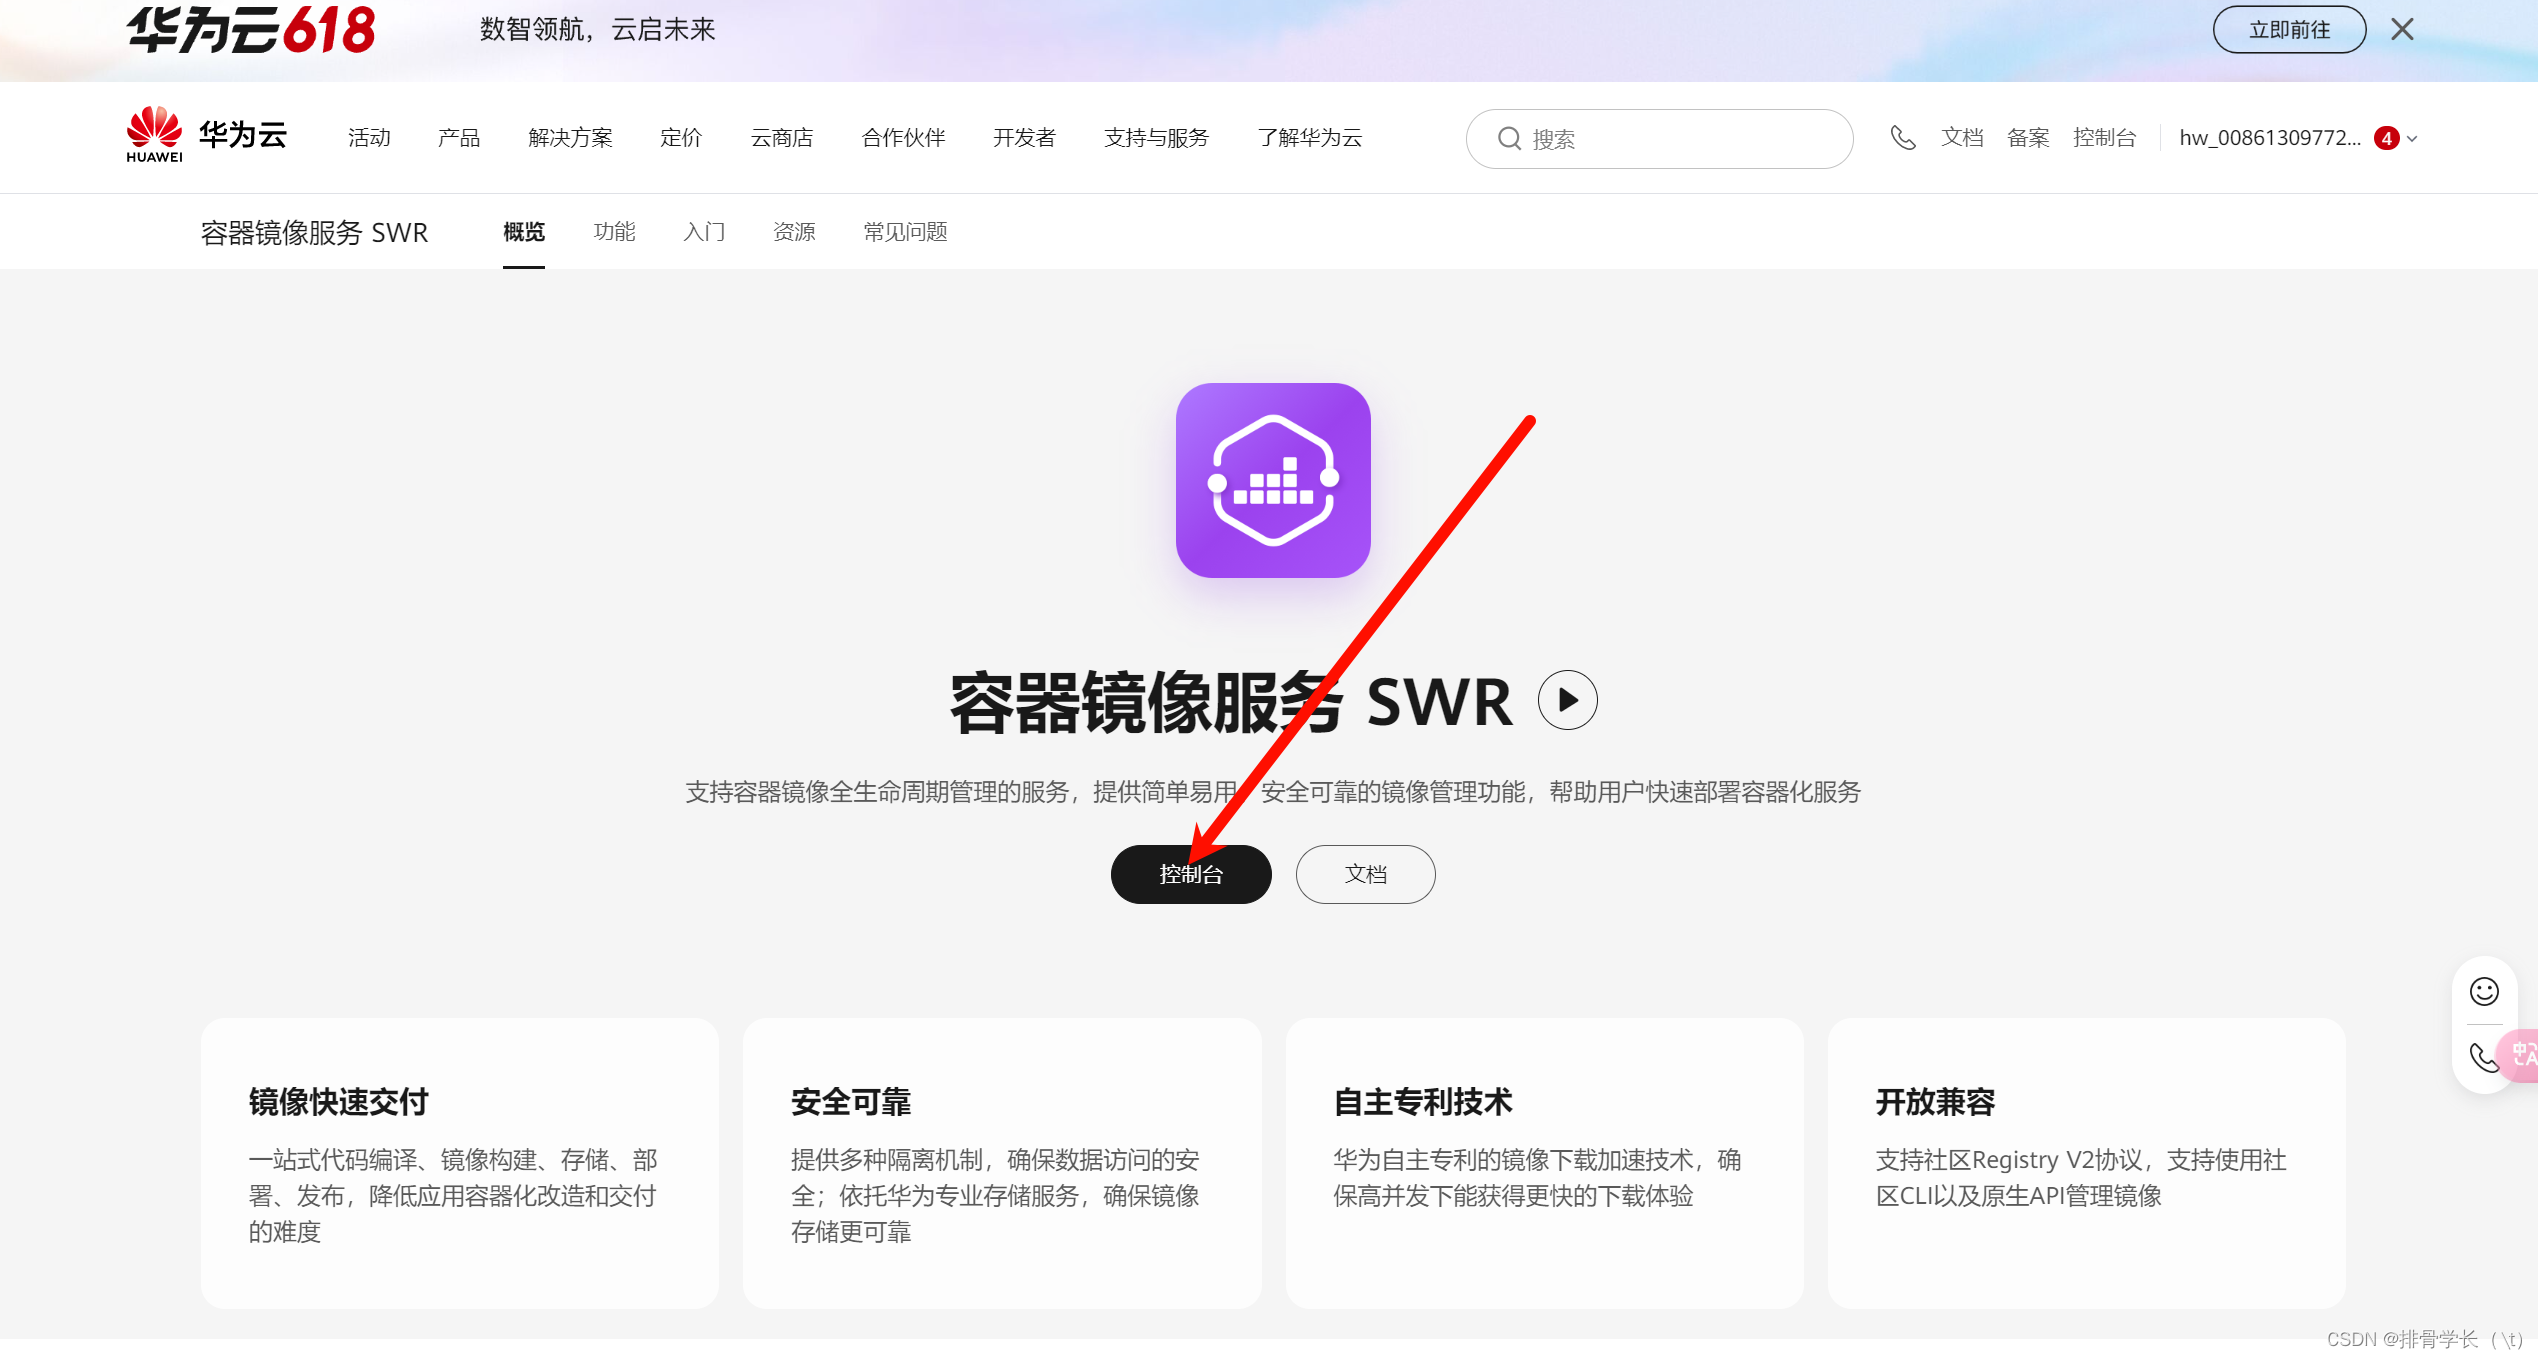Click the 安全可靠 card
The width and height of the screenshot is (2538, 1359).
coord(1002,1163)
